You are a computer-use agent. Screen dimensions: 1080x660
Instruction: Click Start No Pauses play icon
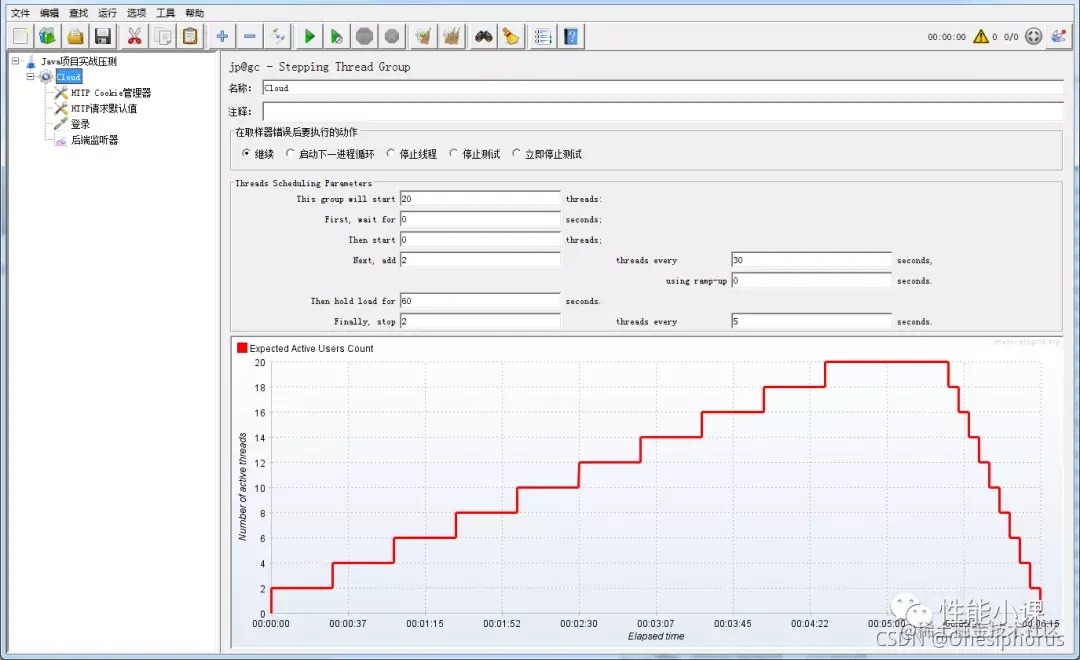(336, 37)
